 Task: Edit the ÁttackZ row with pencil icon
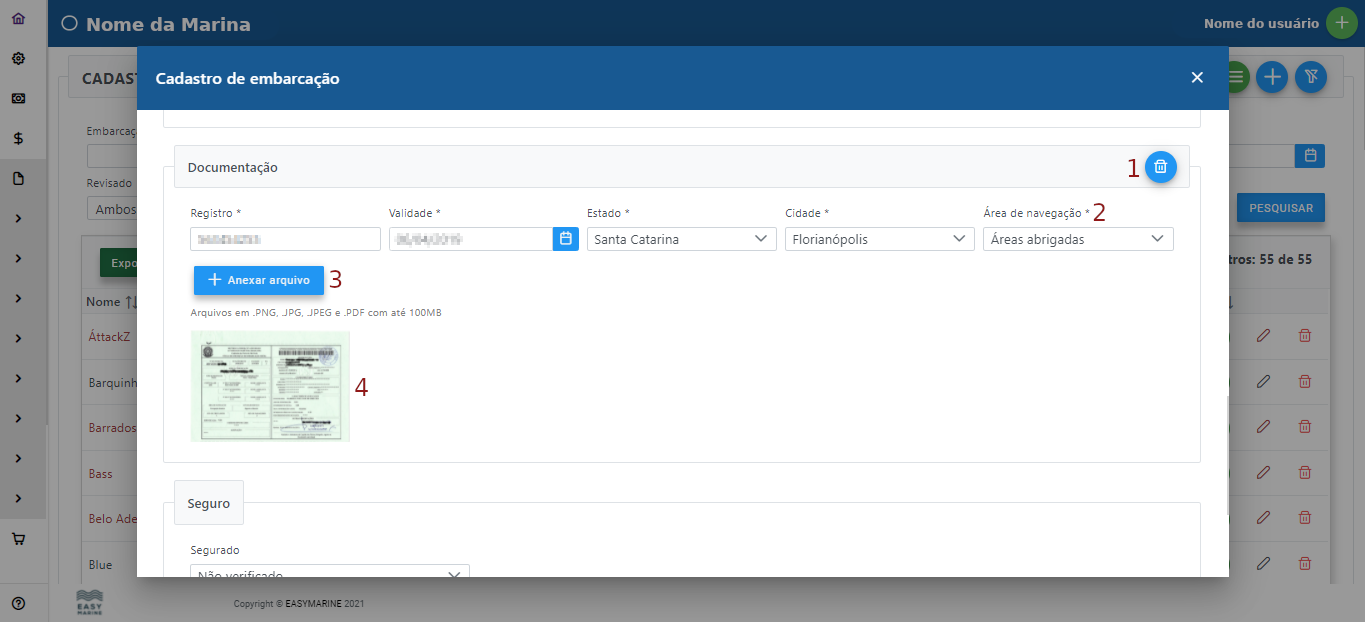[1263, 336]
